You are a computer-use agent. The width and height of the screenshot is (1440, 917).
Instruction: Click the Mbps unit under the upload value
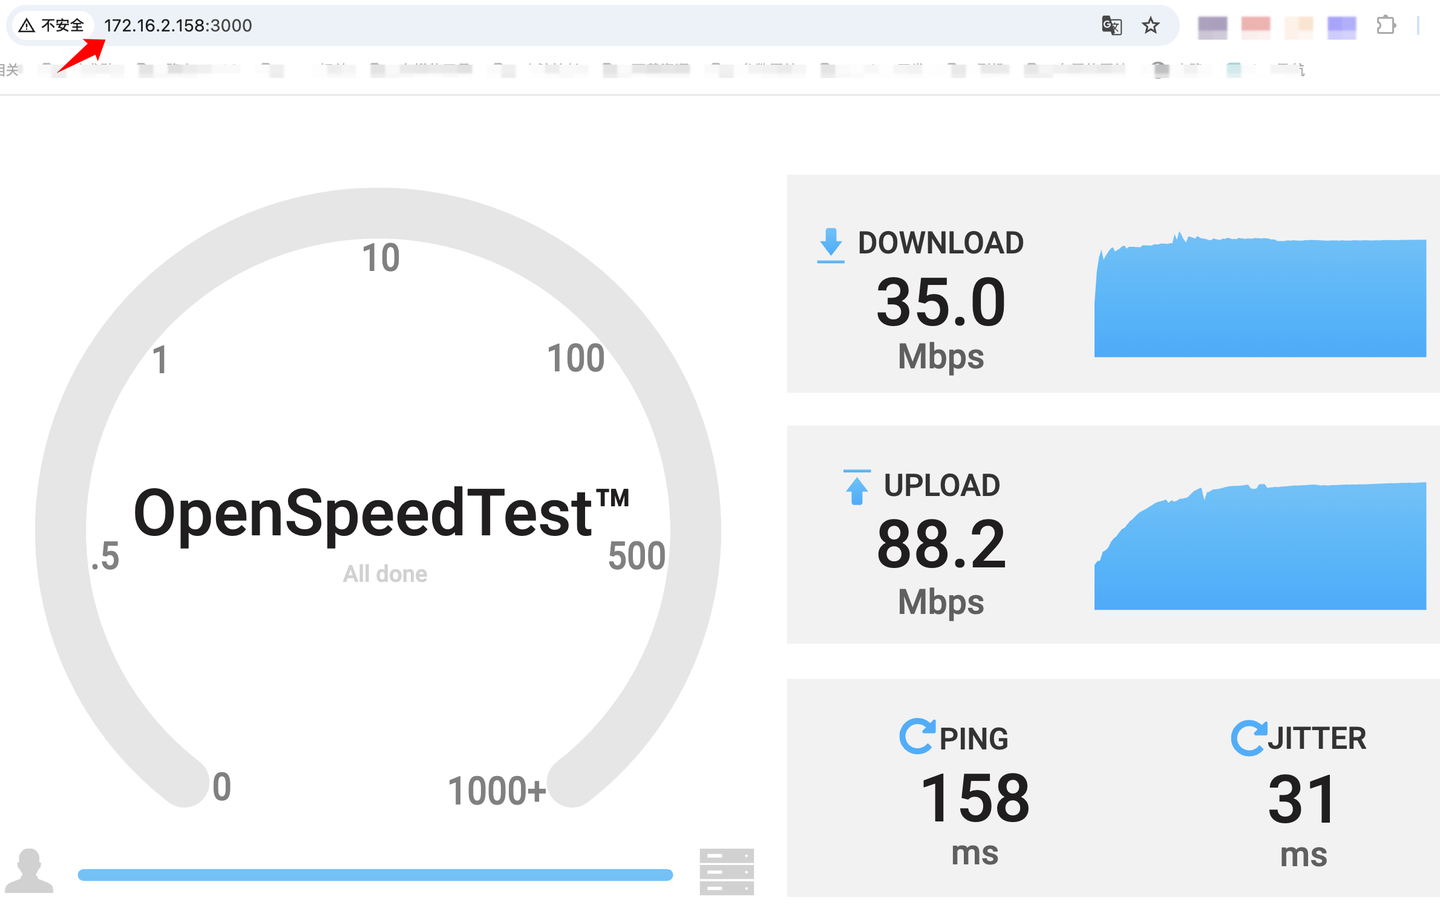[941, 602]
